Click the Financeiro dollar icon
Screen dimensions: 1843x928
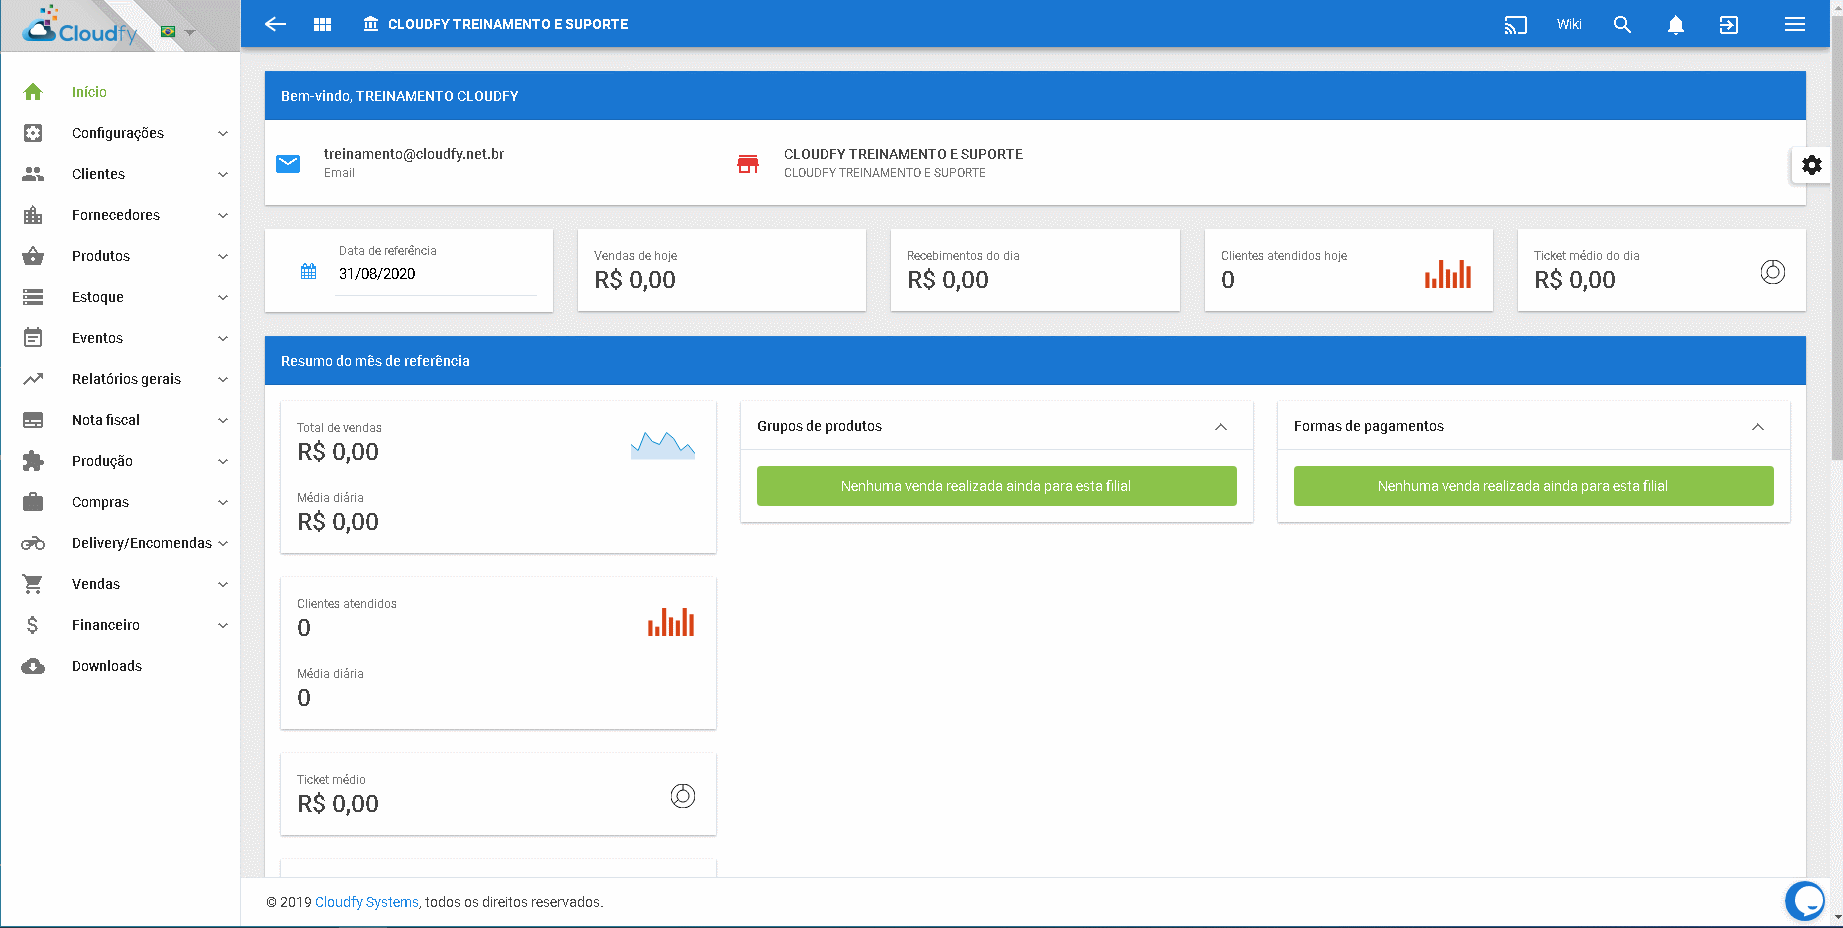tap(33, 625)
